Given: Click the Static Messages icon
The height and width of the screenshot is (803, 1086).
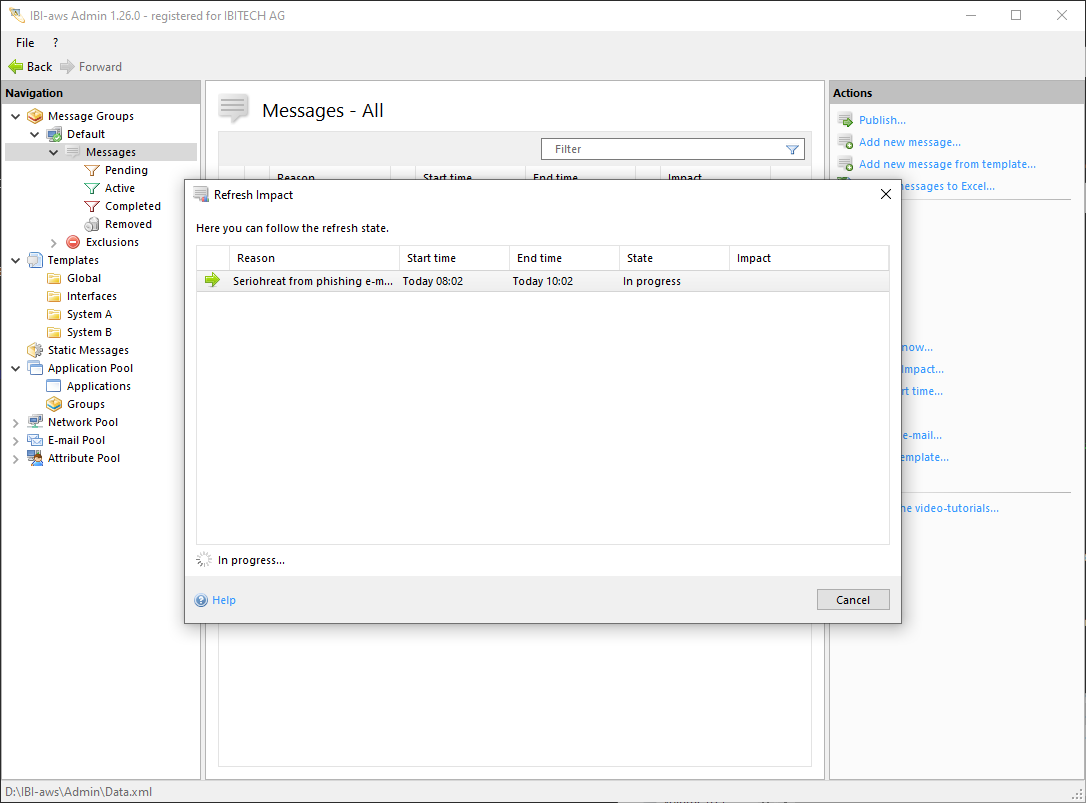Looking at the screenshot, I should tap(35, 350).
